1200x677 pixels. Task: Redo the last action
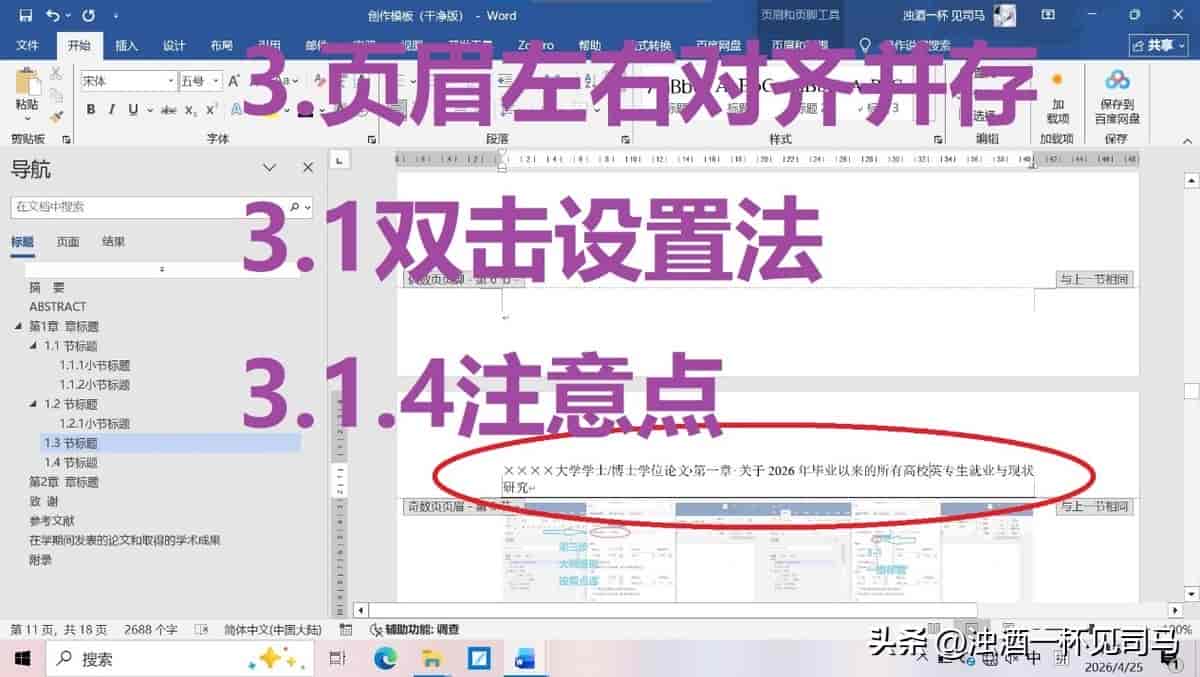click(x=88, y=15)
